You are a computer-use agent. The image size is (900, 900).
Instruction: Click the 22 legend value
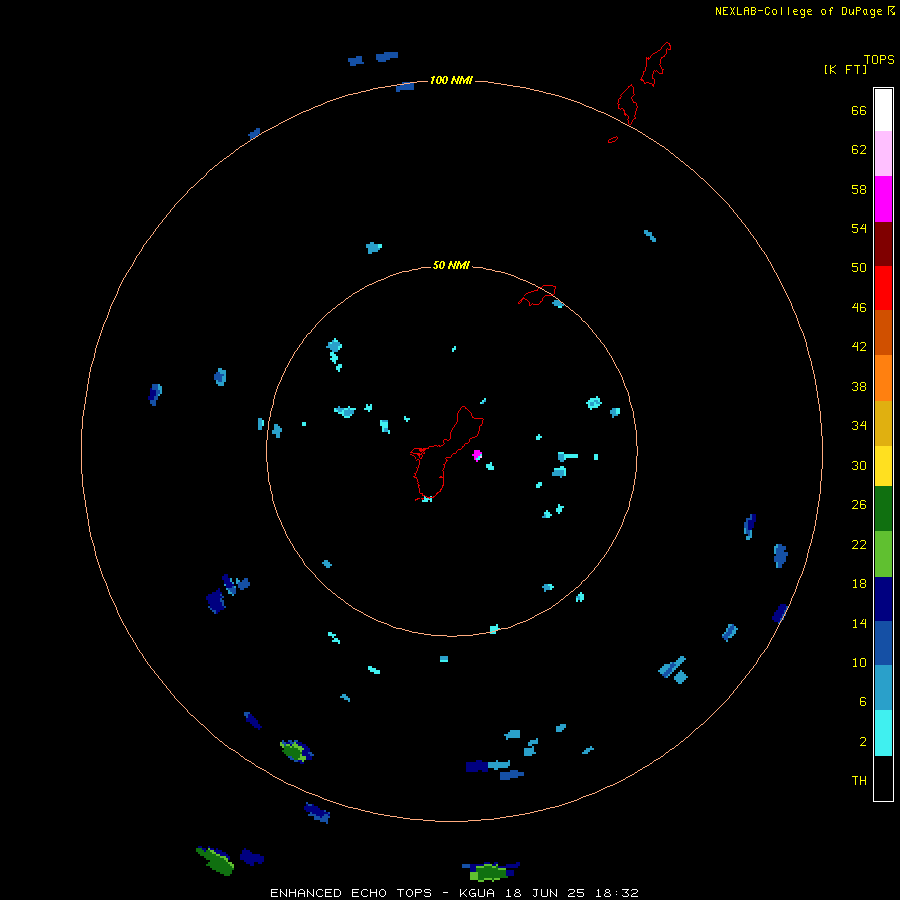coord(859,544)
